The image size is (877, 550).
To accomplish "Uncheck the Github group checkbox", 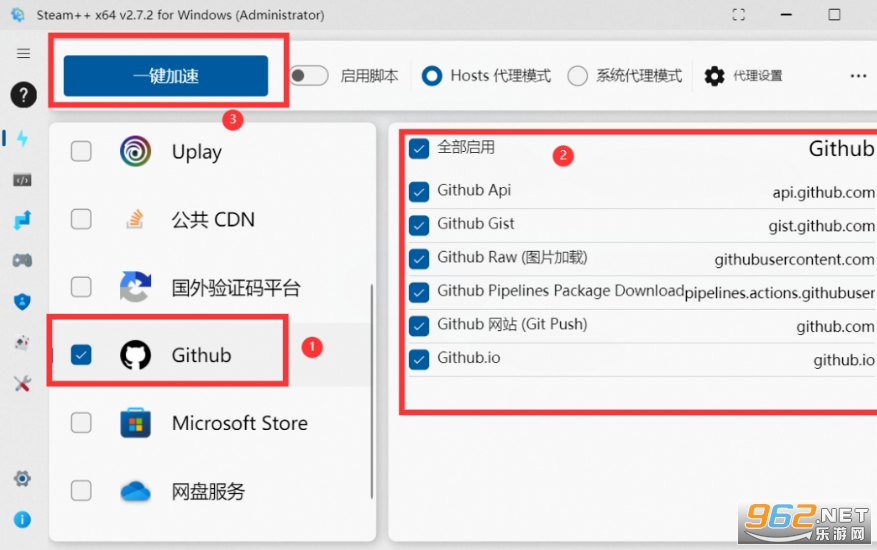I will 81,355.
